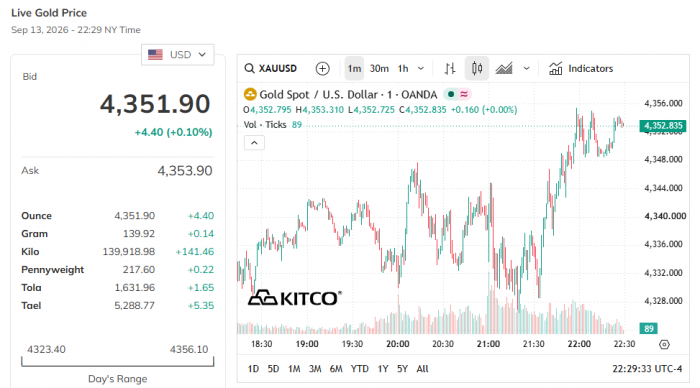The height and width of the screenshot is (388, 700).
Task: Select the bars chart style icon
Action: [450, 69]
